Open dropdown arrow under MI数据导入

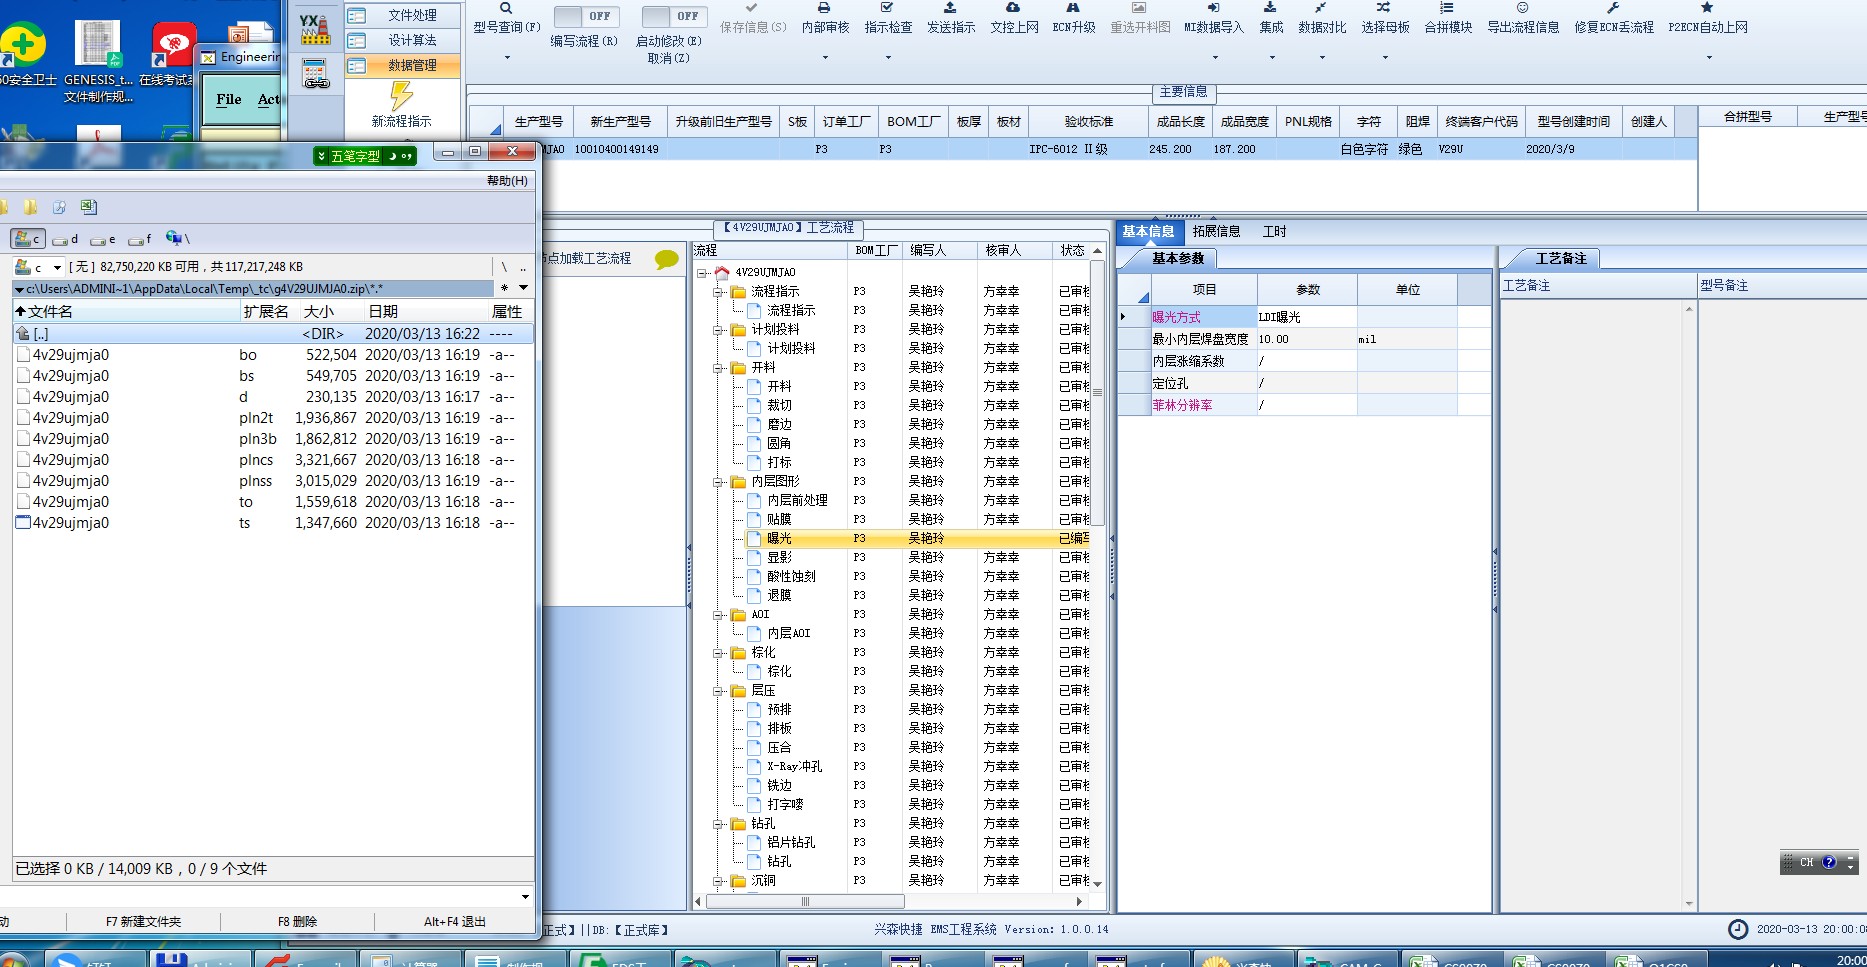1214,57
